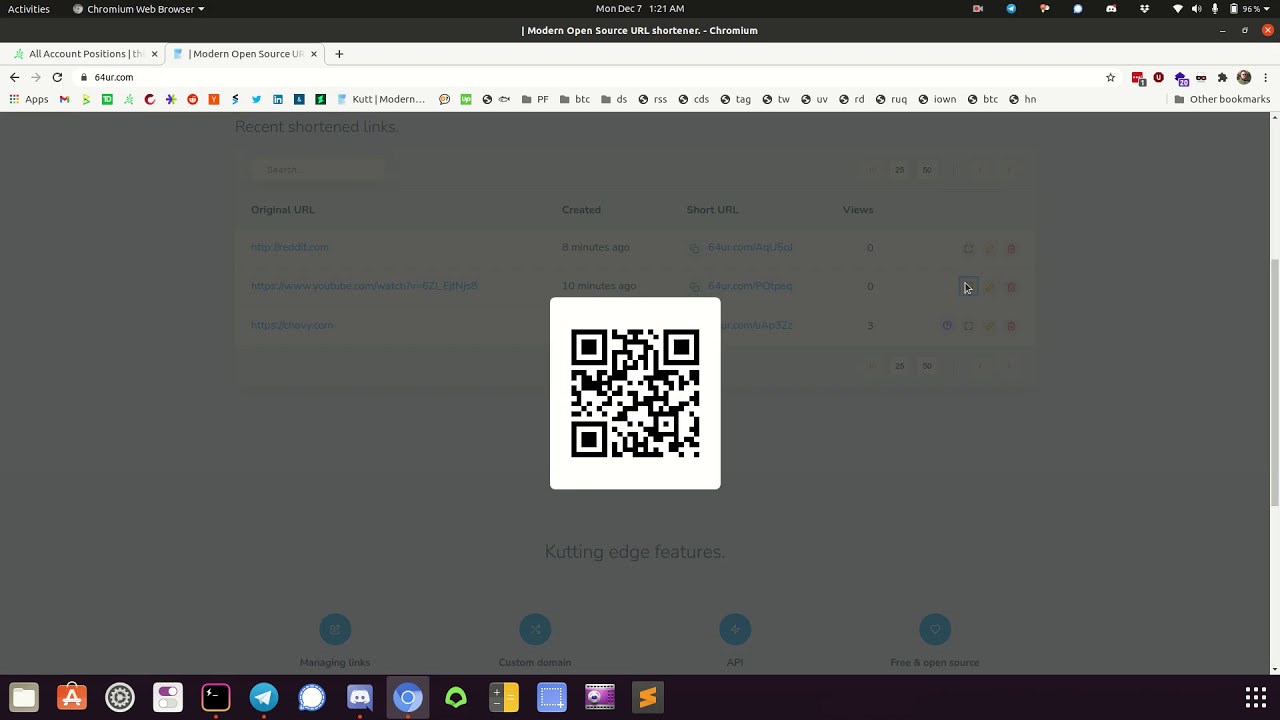Screen dimensions: 1280x720
Task: Set 50 rows per page in the top pagination
Action: tap(927, 170)
